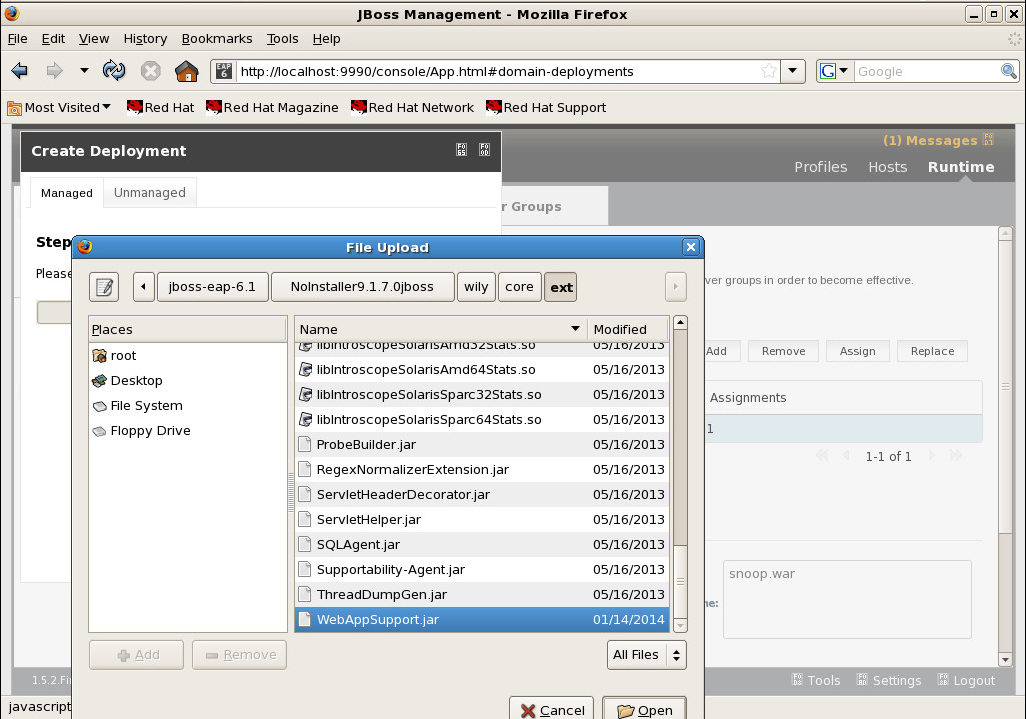Select libIntroscopeSolarisSparc32Stats.so file
This screenshot has height=719, width=1026.
[482, 395]
